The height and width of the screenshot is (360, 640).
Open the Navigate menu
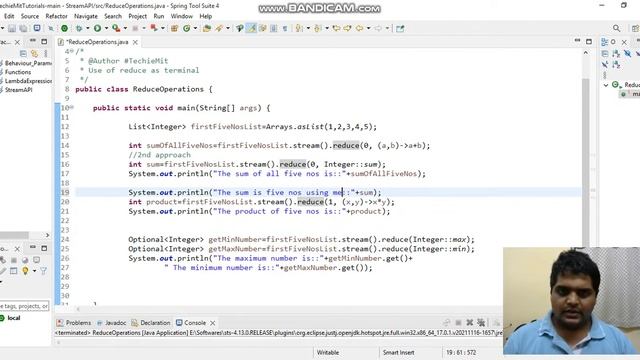click(86, 16)
